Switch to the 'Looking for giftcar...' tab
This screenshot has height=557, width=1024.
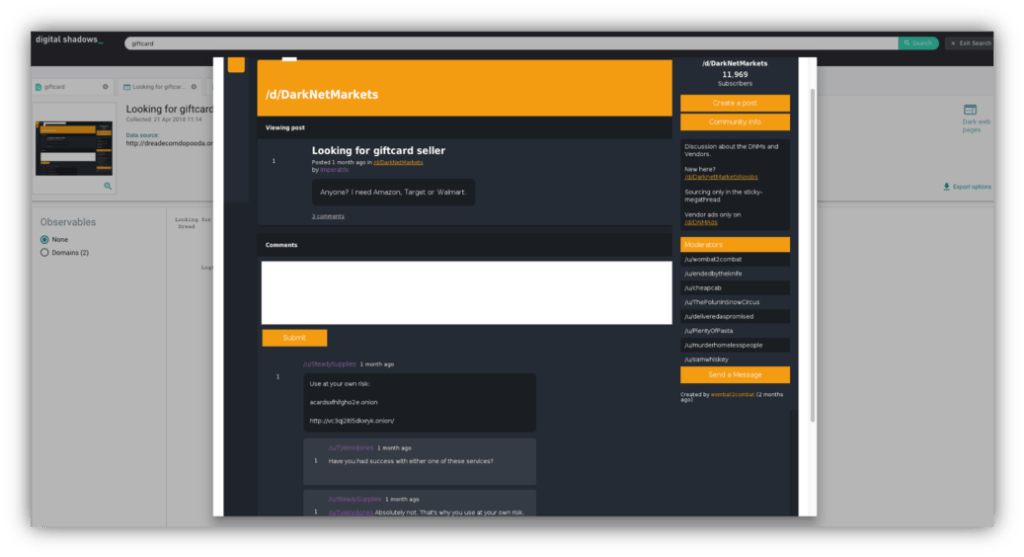161,87
